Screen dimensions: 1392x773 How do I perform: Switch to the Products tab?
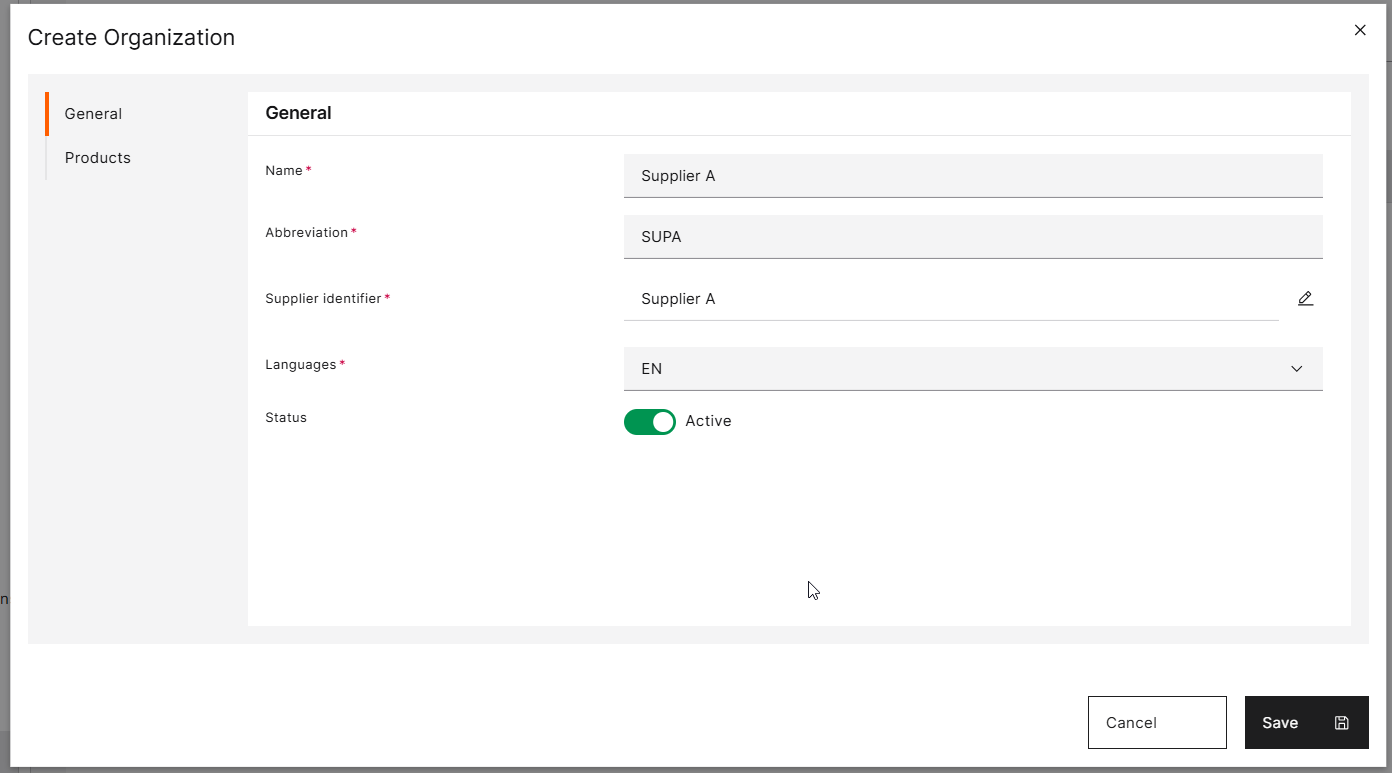tap(98, 158)
